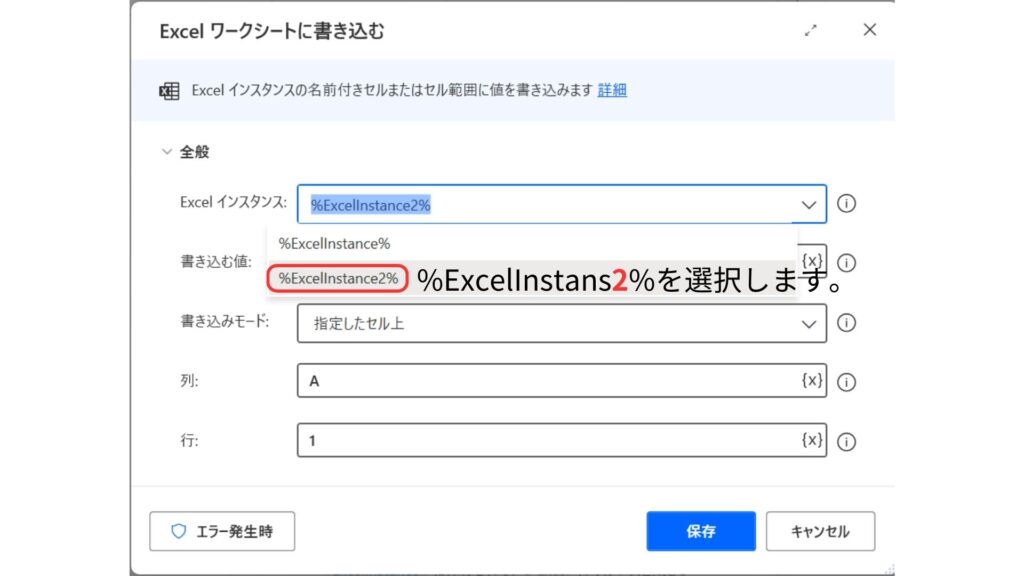The height and width of the screenshot is (576, 1024).
Task: Click the expand dialog icon in title bar
Action: (811, 31)
